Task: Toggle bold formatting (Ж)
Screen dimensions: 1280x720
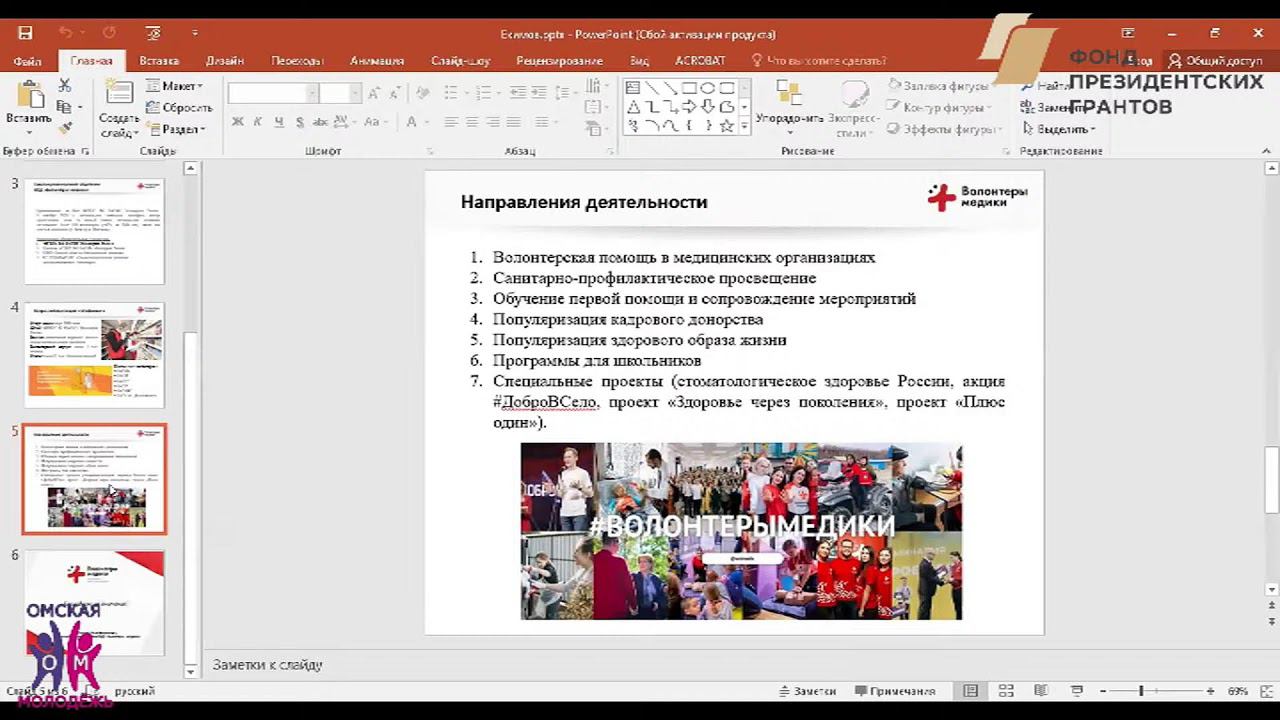Action: pyautogui.click(x=237, y=122)
